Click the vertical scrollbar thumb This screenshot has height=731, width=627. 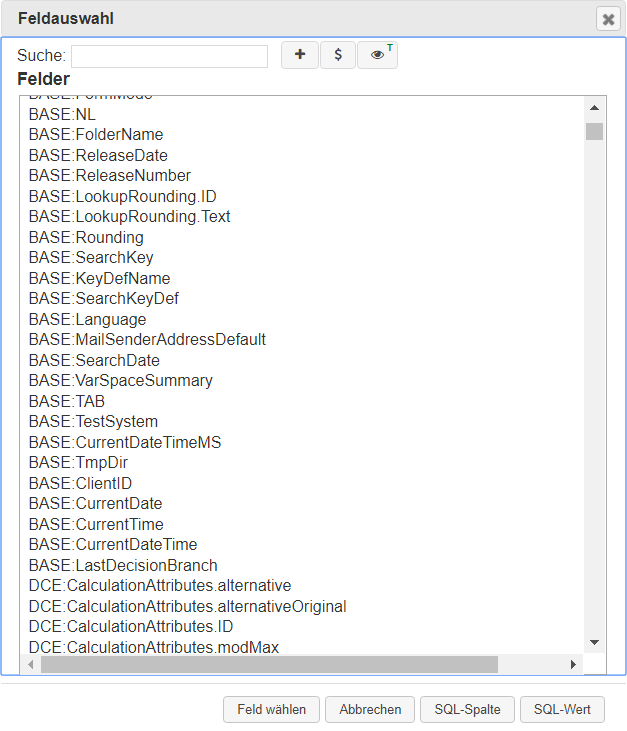tap(594, 132)
